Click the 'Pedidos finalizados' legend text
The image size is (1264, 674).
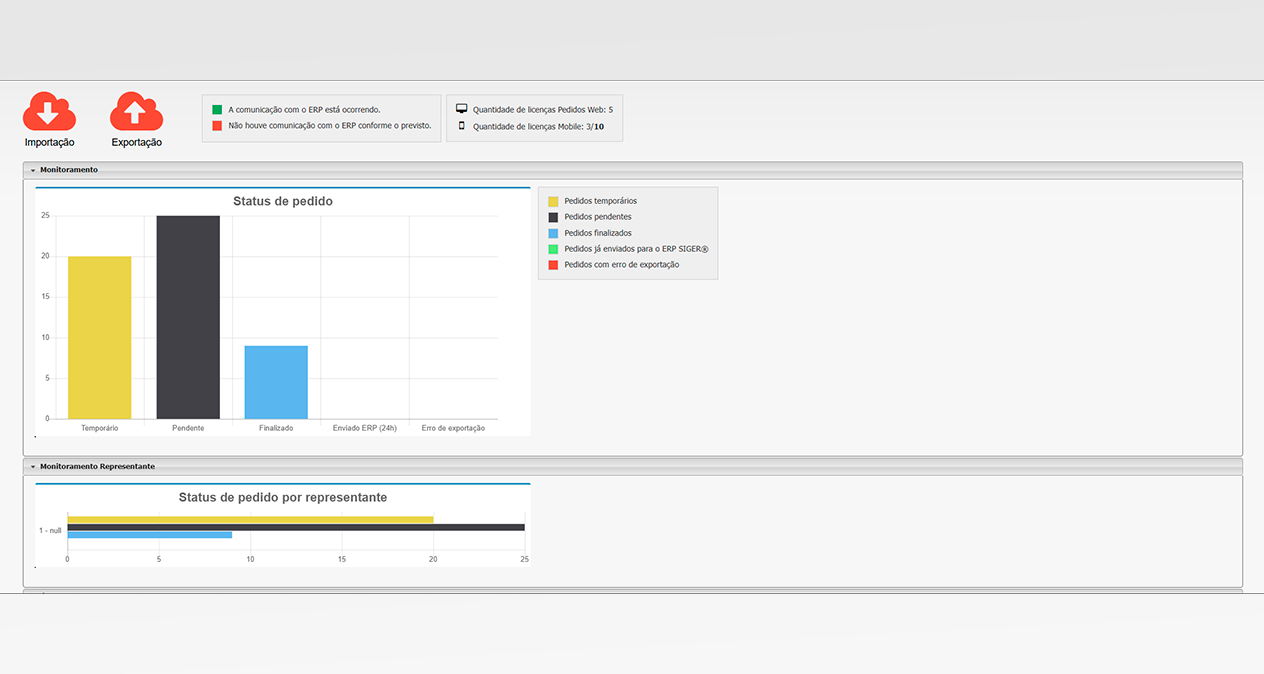point(598,233)
